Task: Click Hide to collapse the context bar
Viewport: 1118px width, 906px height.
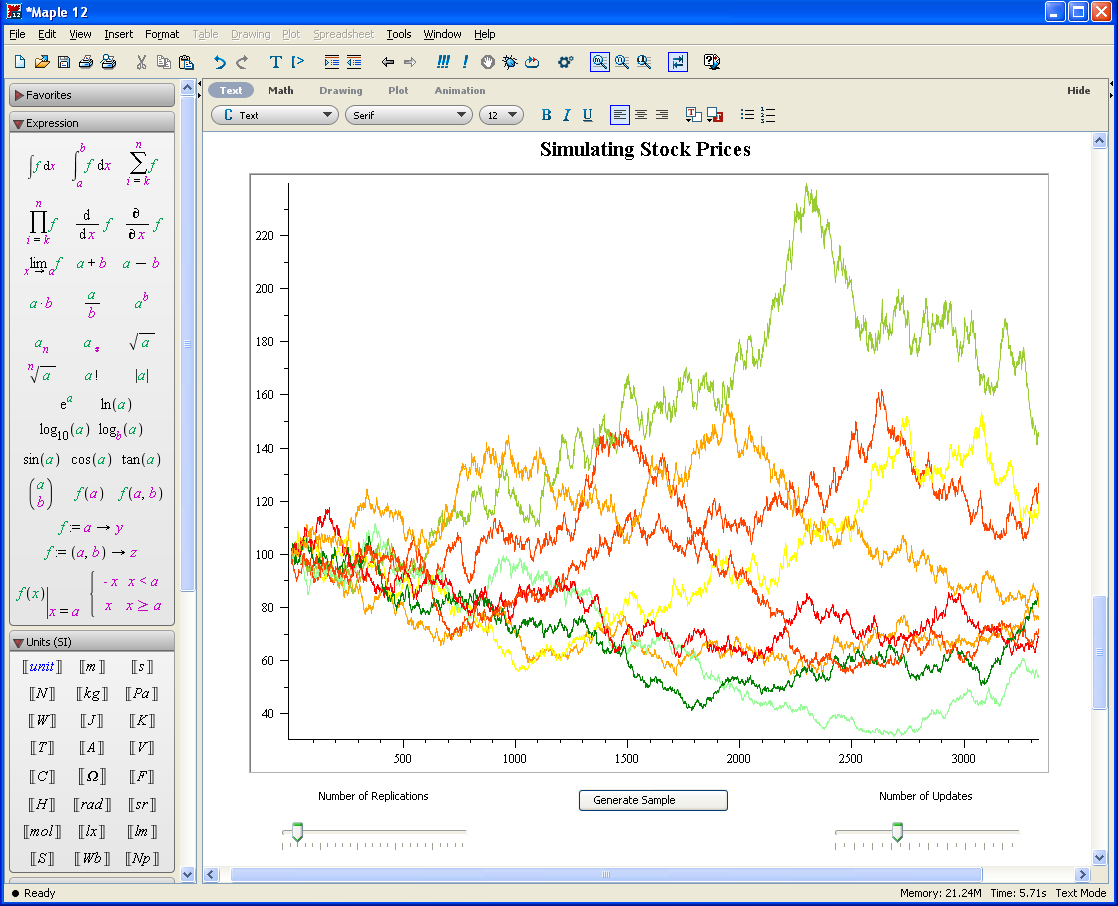Action: tap(1078, 90)
